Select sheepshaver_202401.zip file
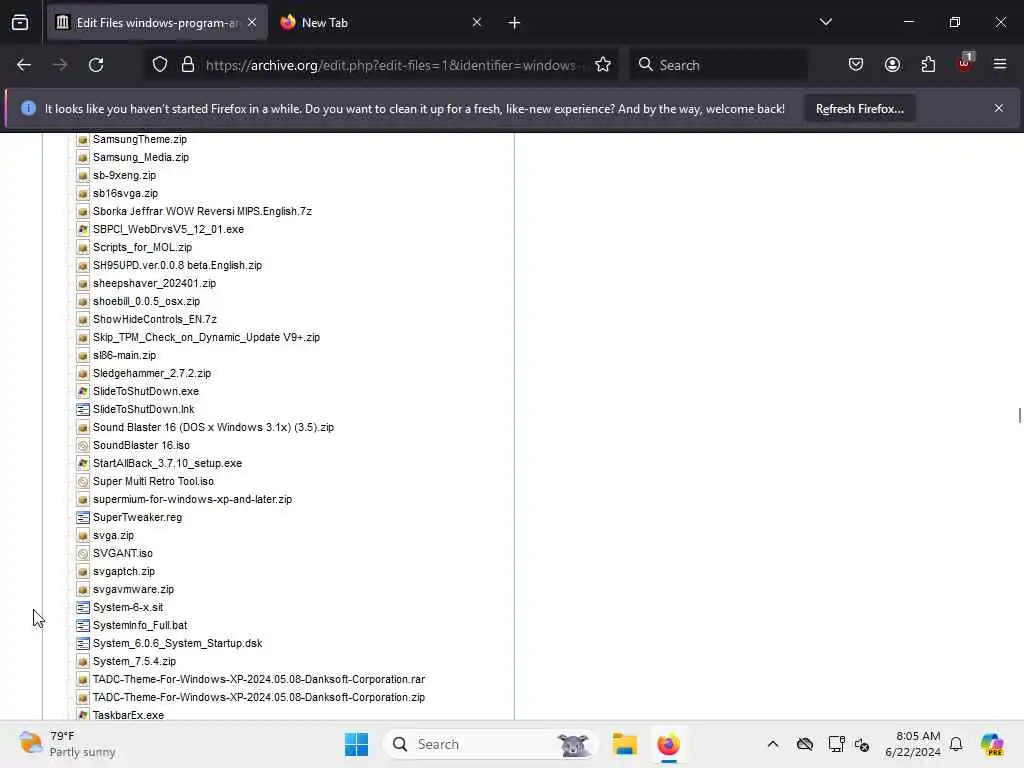The width and height of the screenshot is (1024, 768). click(x=154, y=283)
